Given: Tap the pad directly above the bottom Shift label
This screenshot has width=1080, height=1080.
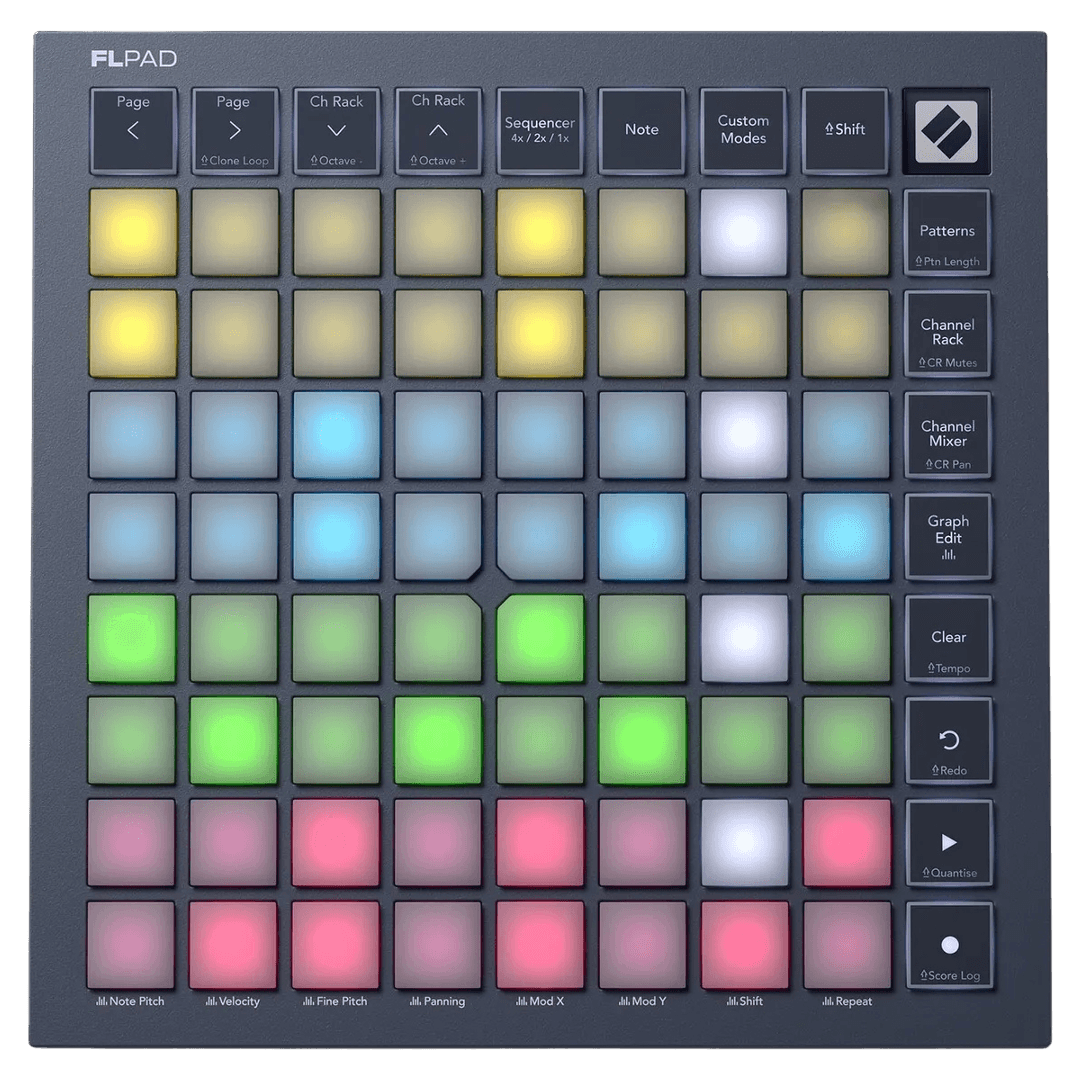Looking at the screenshot, I should tap(745, 945).
